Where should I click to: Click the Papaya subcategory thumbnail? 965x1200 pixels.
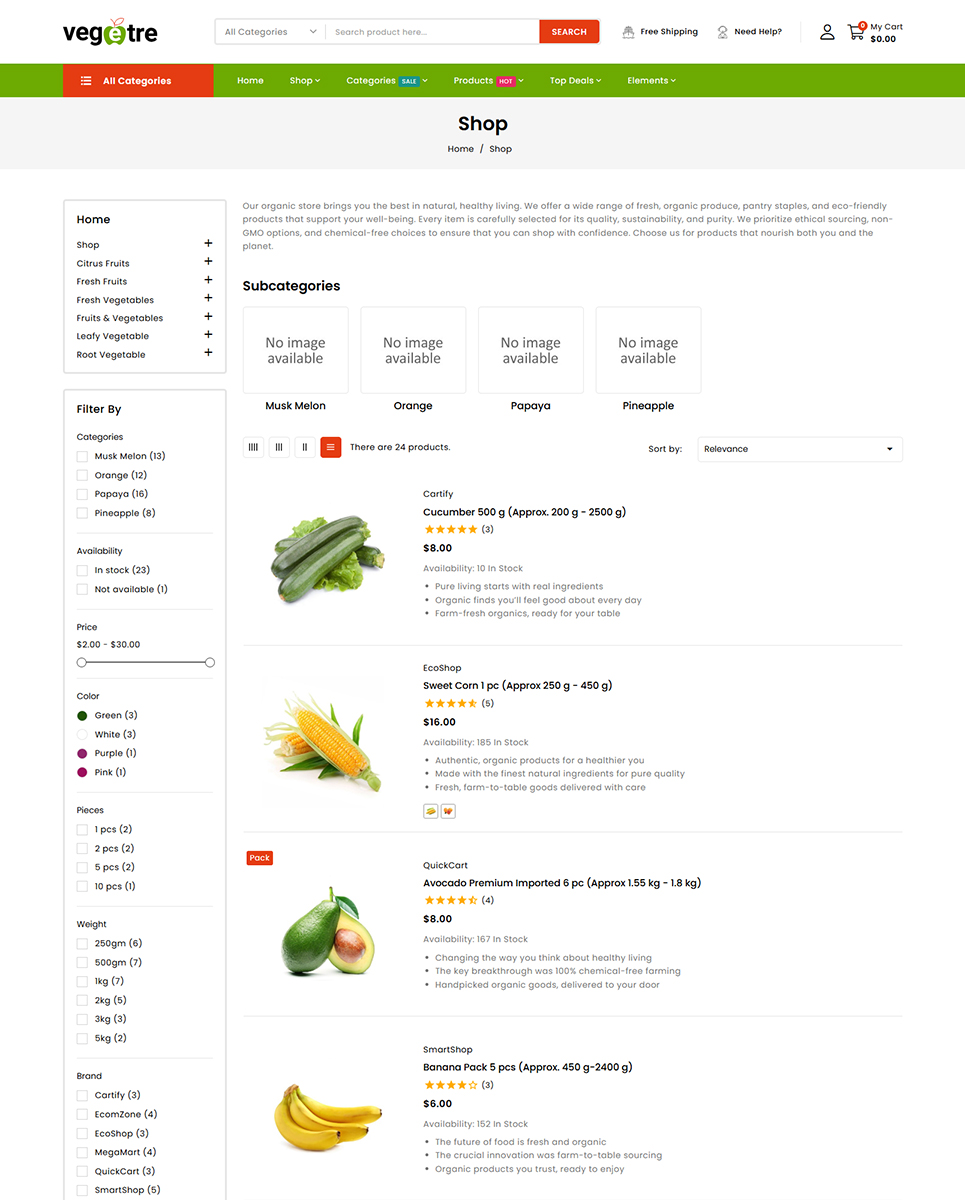530,351
